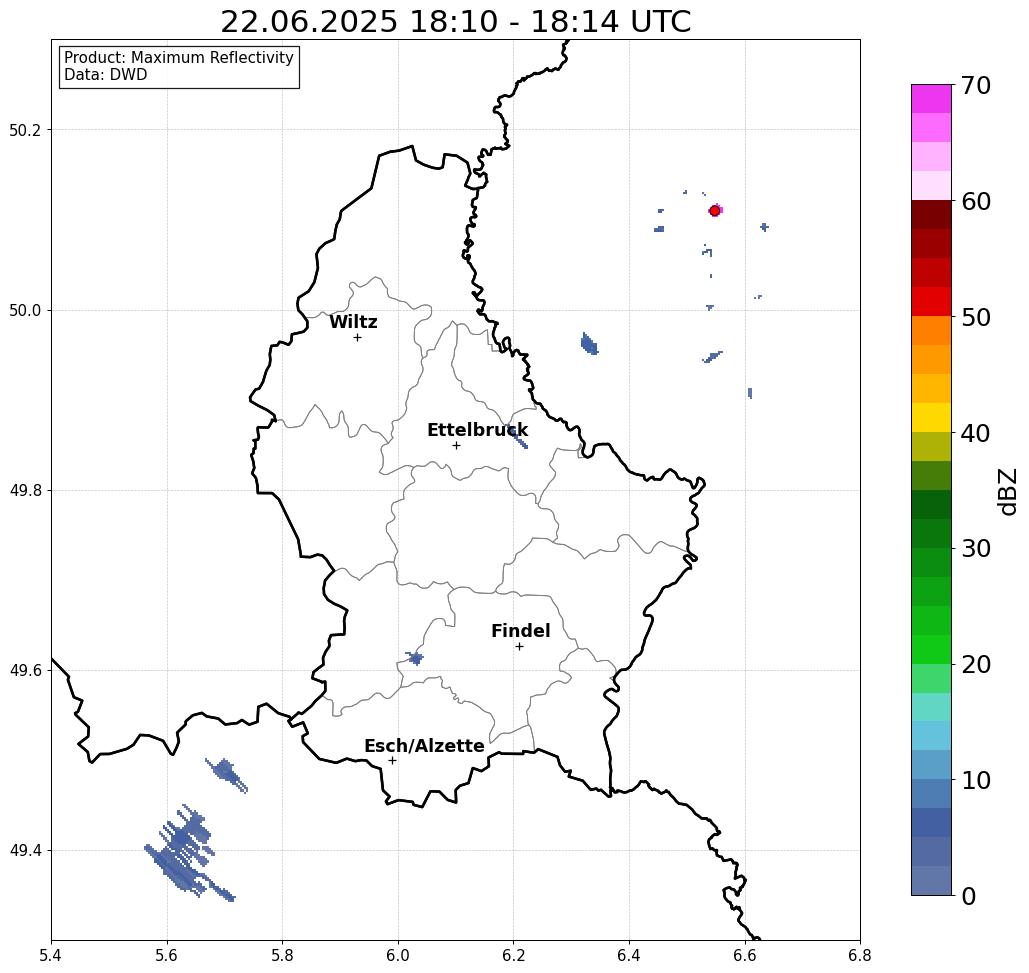Click the plus marker below Ettelbruck
The height and width of the screenshot is (973, 1029).
coord(457,445)
